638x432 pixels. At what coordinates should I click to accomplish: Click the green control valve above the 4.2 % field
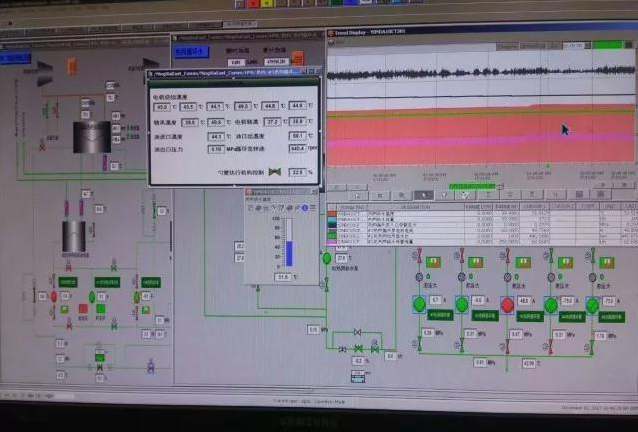click(x=358, y=349)
